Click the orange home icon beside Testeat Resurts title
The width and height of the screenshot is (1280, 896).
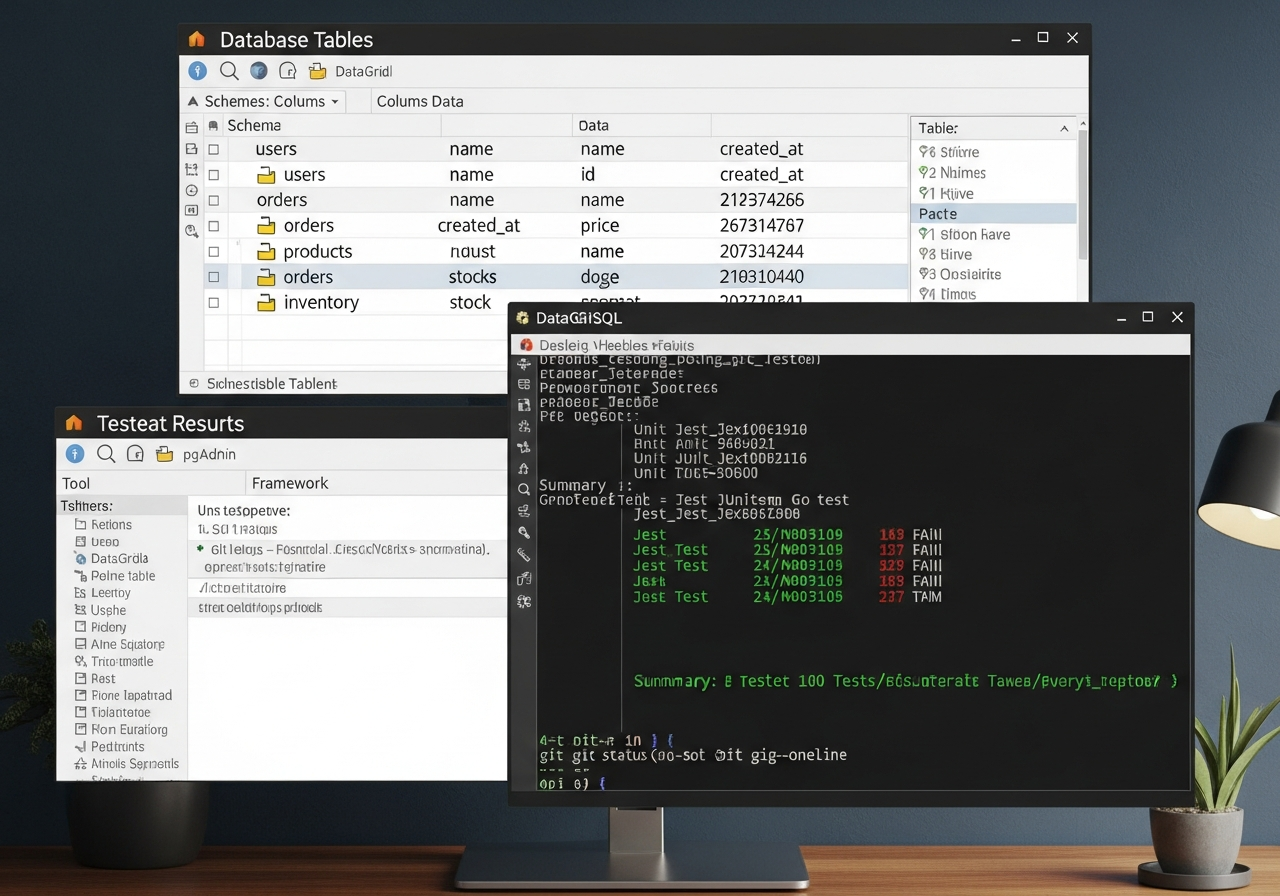pos(73,423)
